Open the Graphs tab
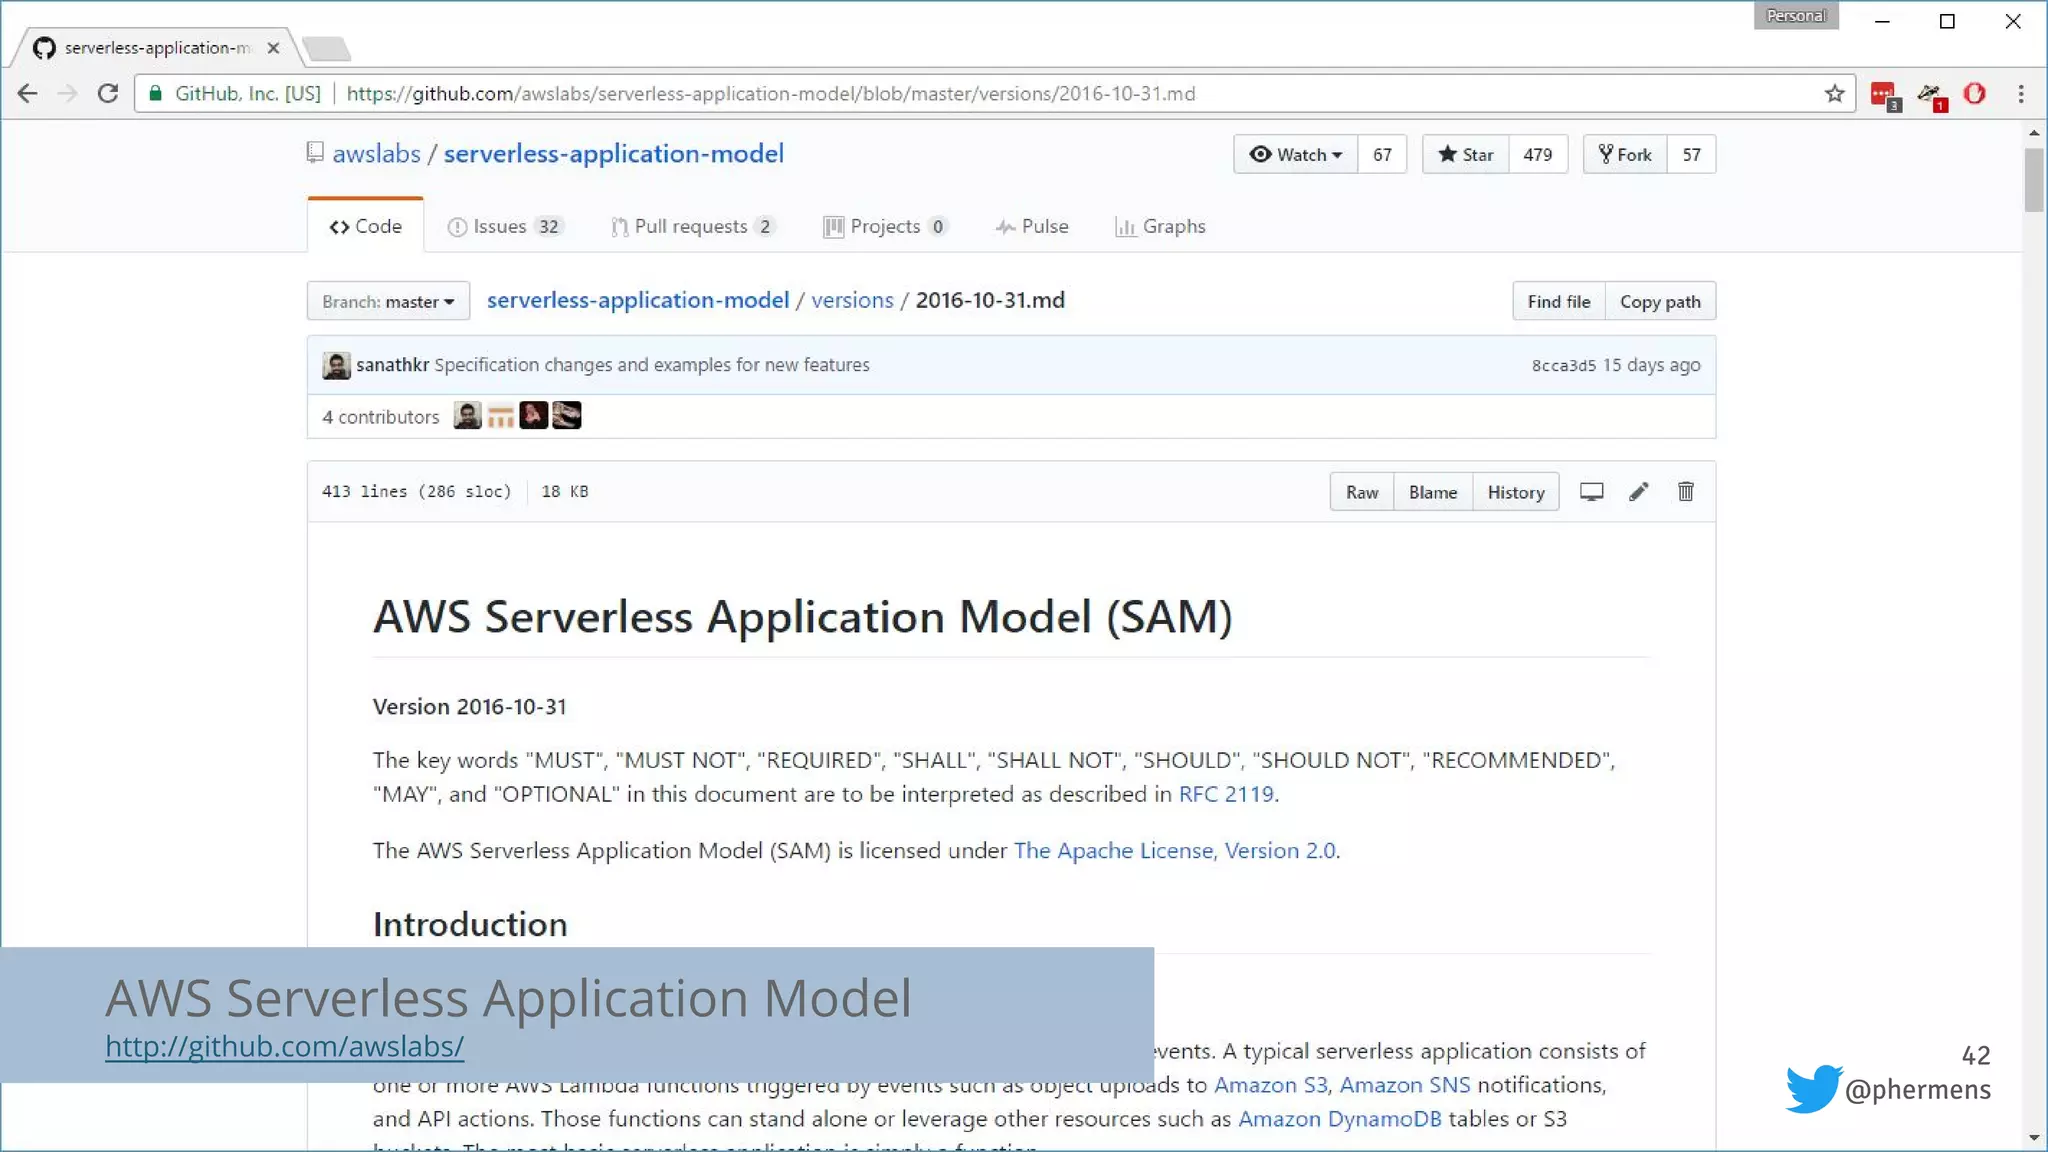The image size is (2048, 1152). pos(1160,227)
